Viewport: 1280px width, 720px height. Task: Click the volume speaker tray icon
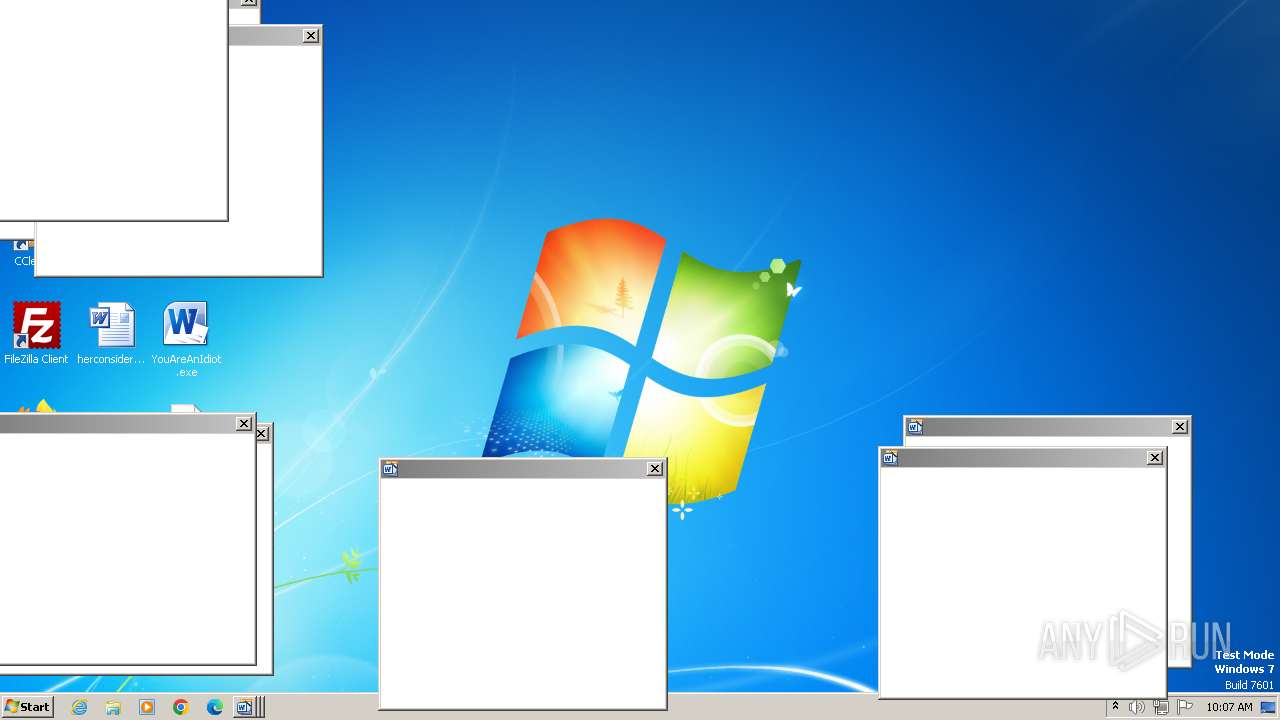(1137, 707)
